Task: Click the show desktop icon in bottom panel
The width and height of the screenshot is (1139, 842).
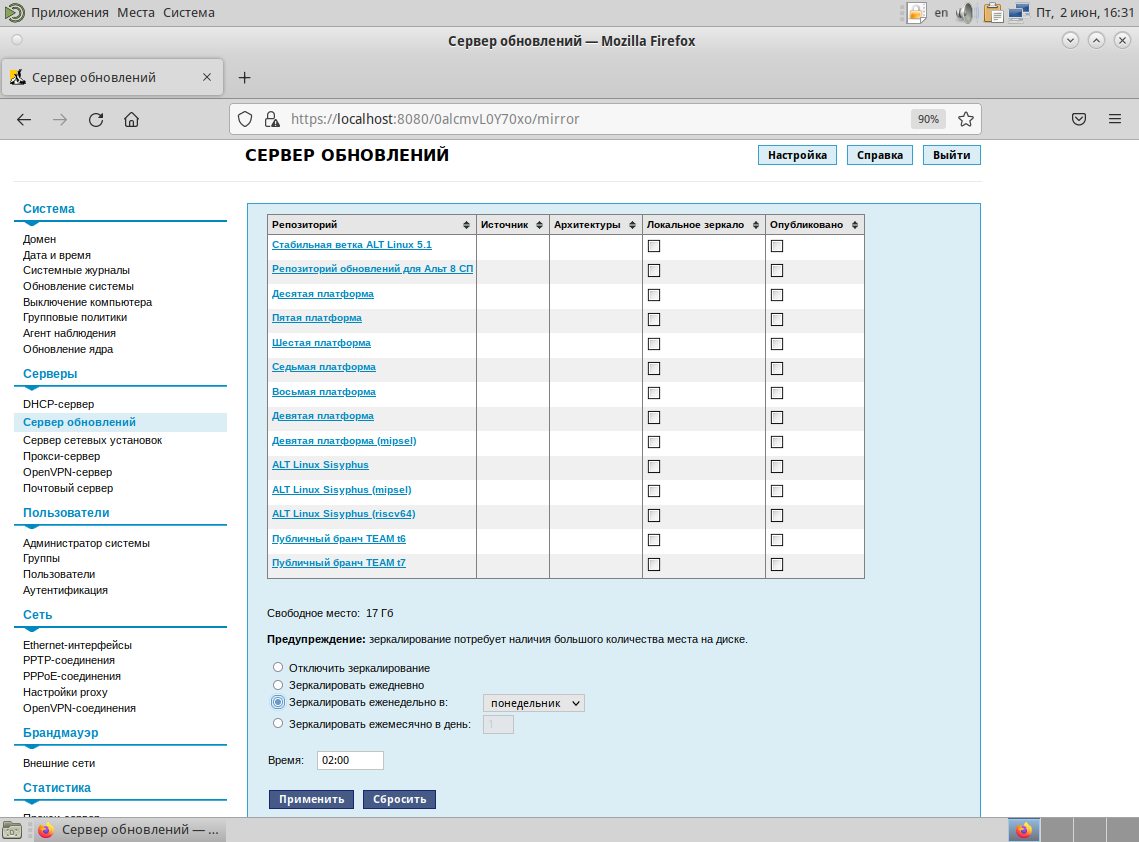Action: 12,830
